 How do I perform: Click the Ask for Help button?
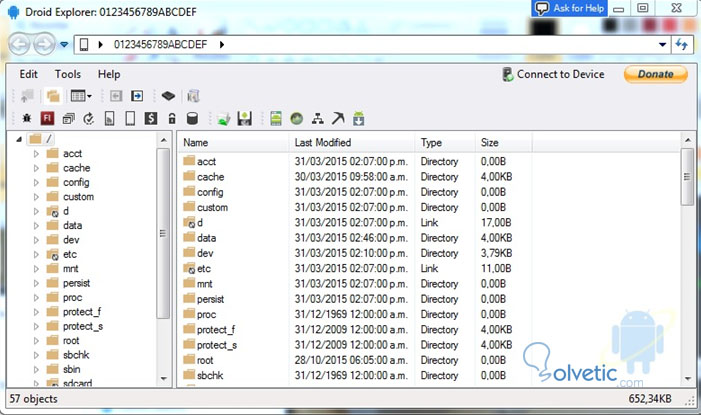(570, 8)
